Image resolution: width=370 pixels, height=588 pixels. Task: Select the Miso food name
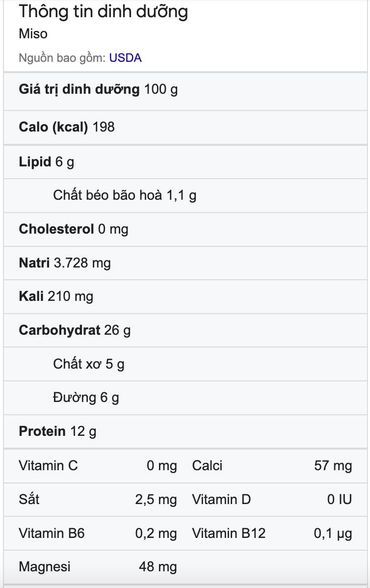pos(33,34)
